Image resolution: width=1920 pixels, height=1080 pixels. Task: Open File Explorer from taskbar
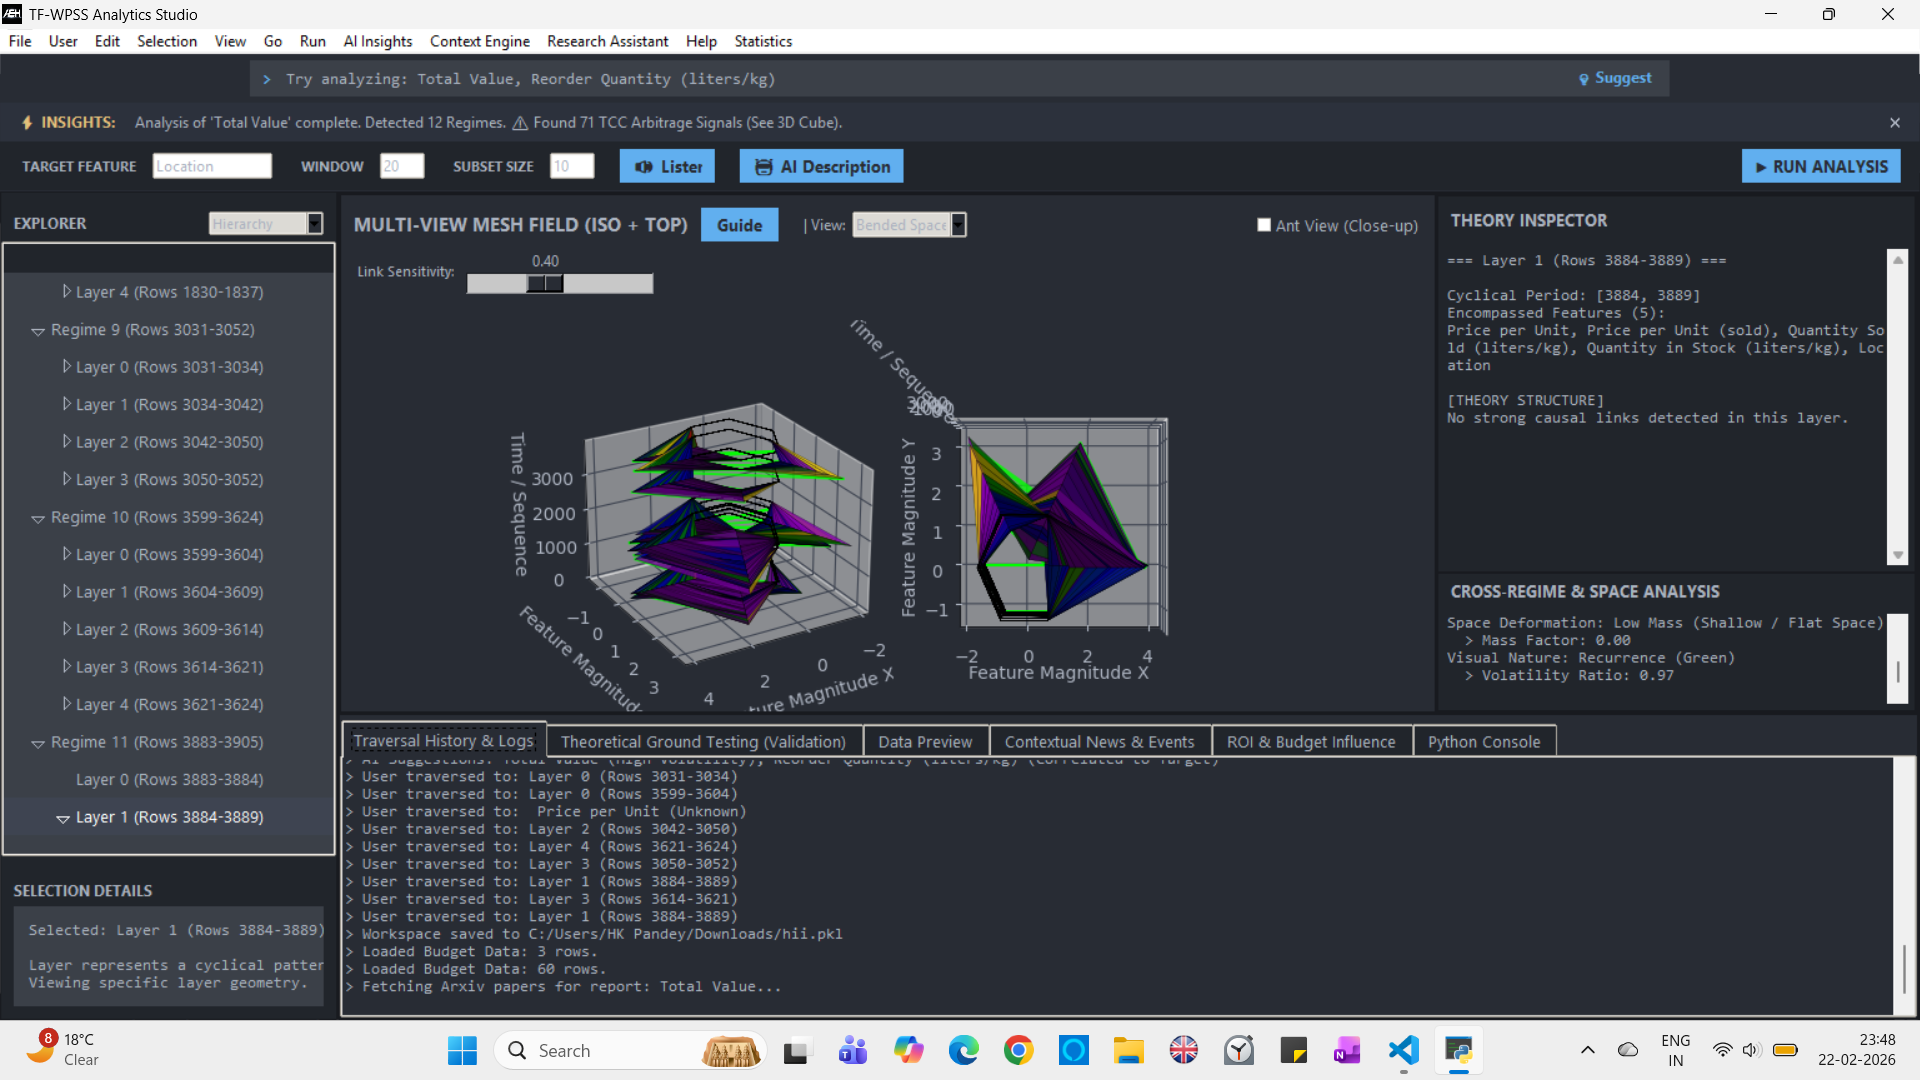point(1129,1050)
